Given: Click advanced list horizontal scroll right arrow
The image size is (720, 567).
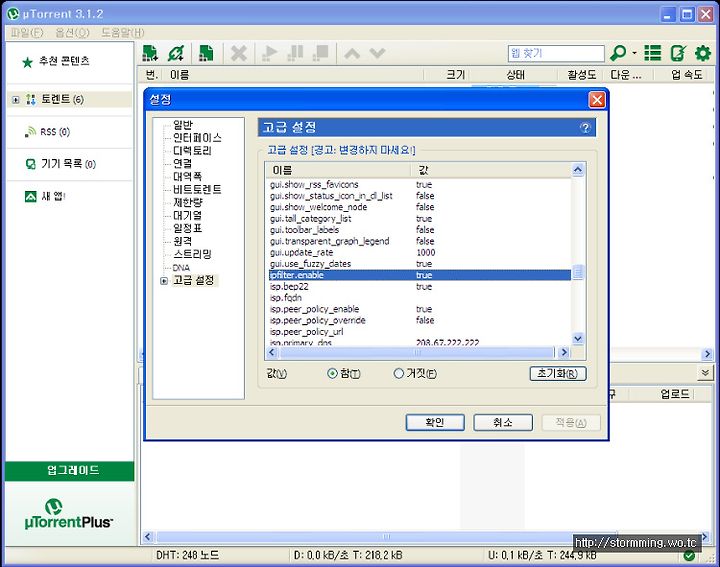Looking at the screenshot, I should tap(564, 353).
